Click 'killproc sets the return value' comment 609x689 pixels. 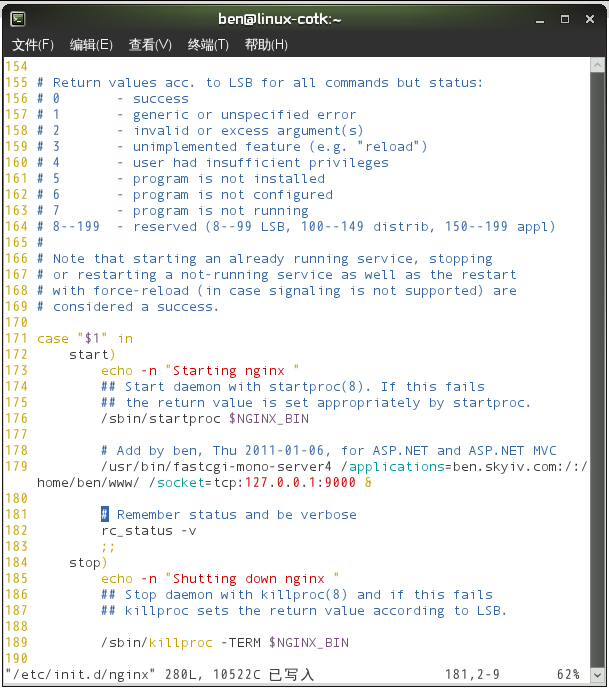coord(245,611)
